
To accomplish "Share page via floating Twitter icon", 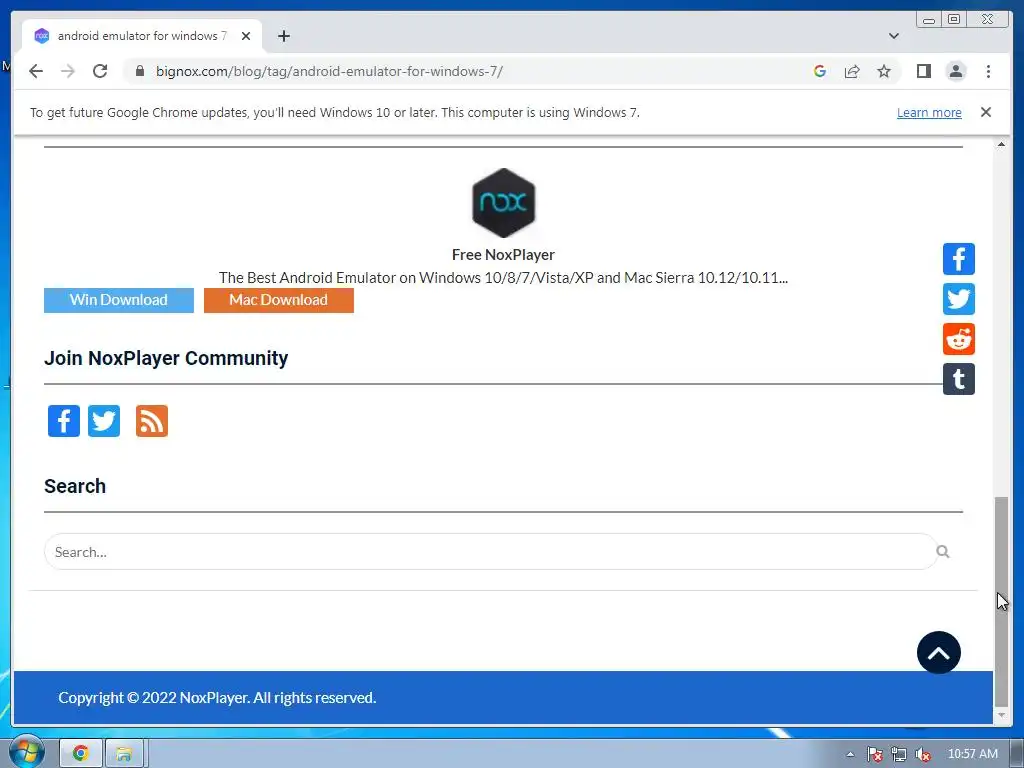I will (x=959, y=299).
